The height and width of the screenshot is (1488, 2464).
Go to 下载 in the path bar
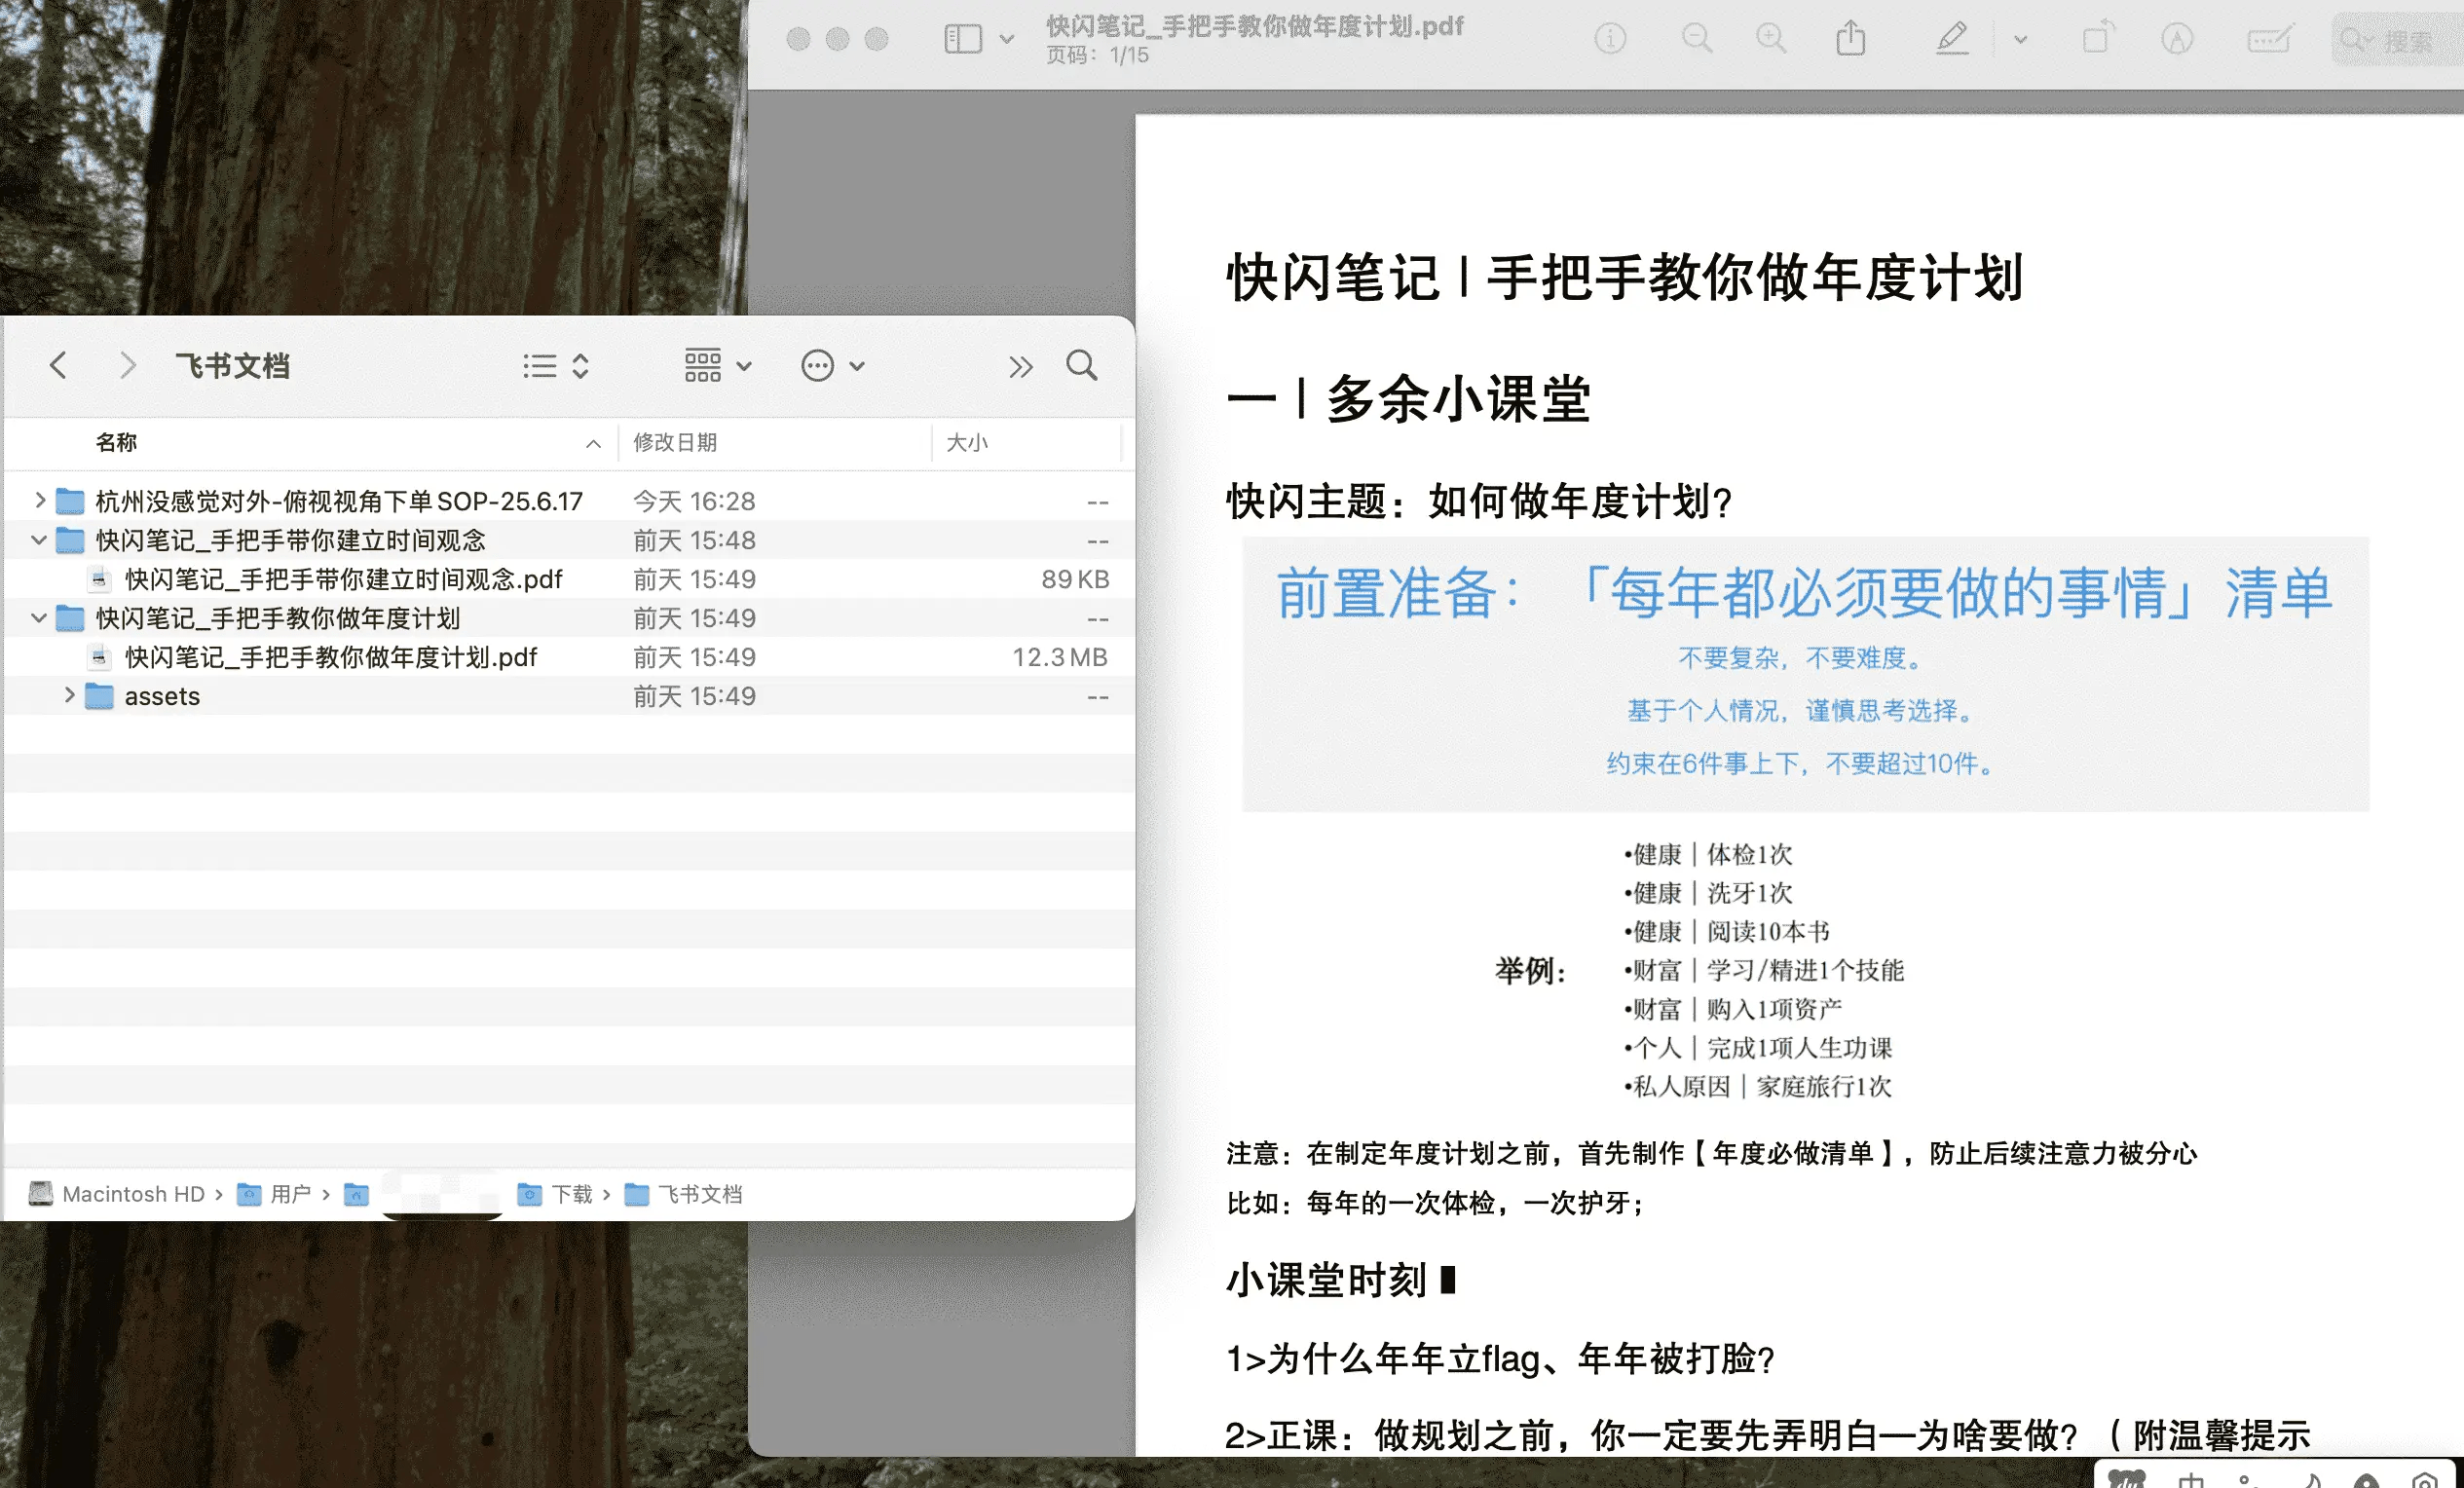(571, 1194)
